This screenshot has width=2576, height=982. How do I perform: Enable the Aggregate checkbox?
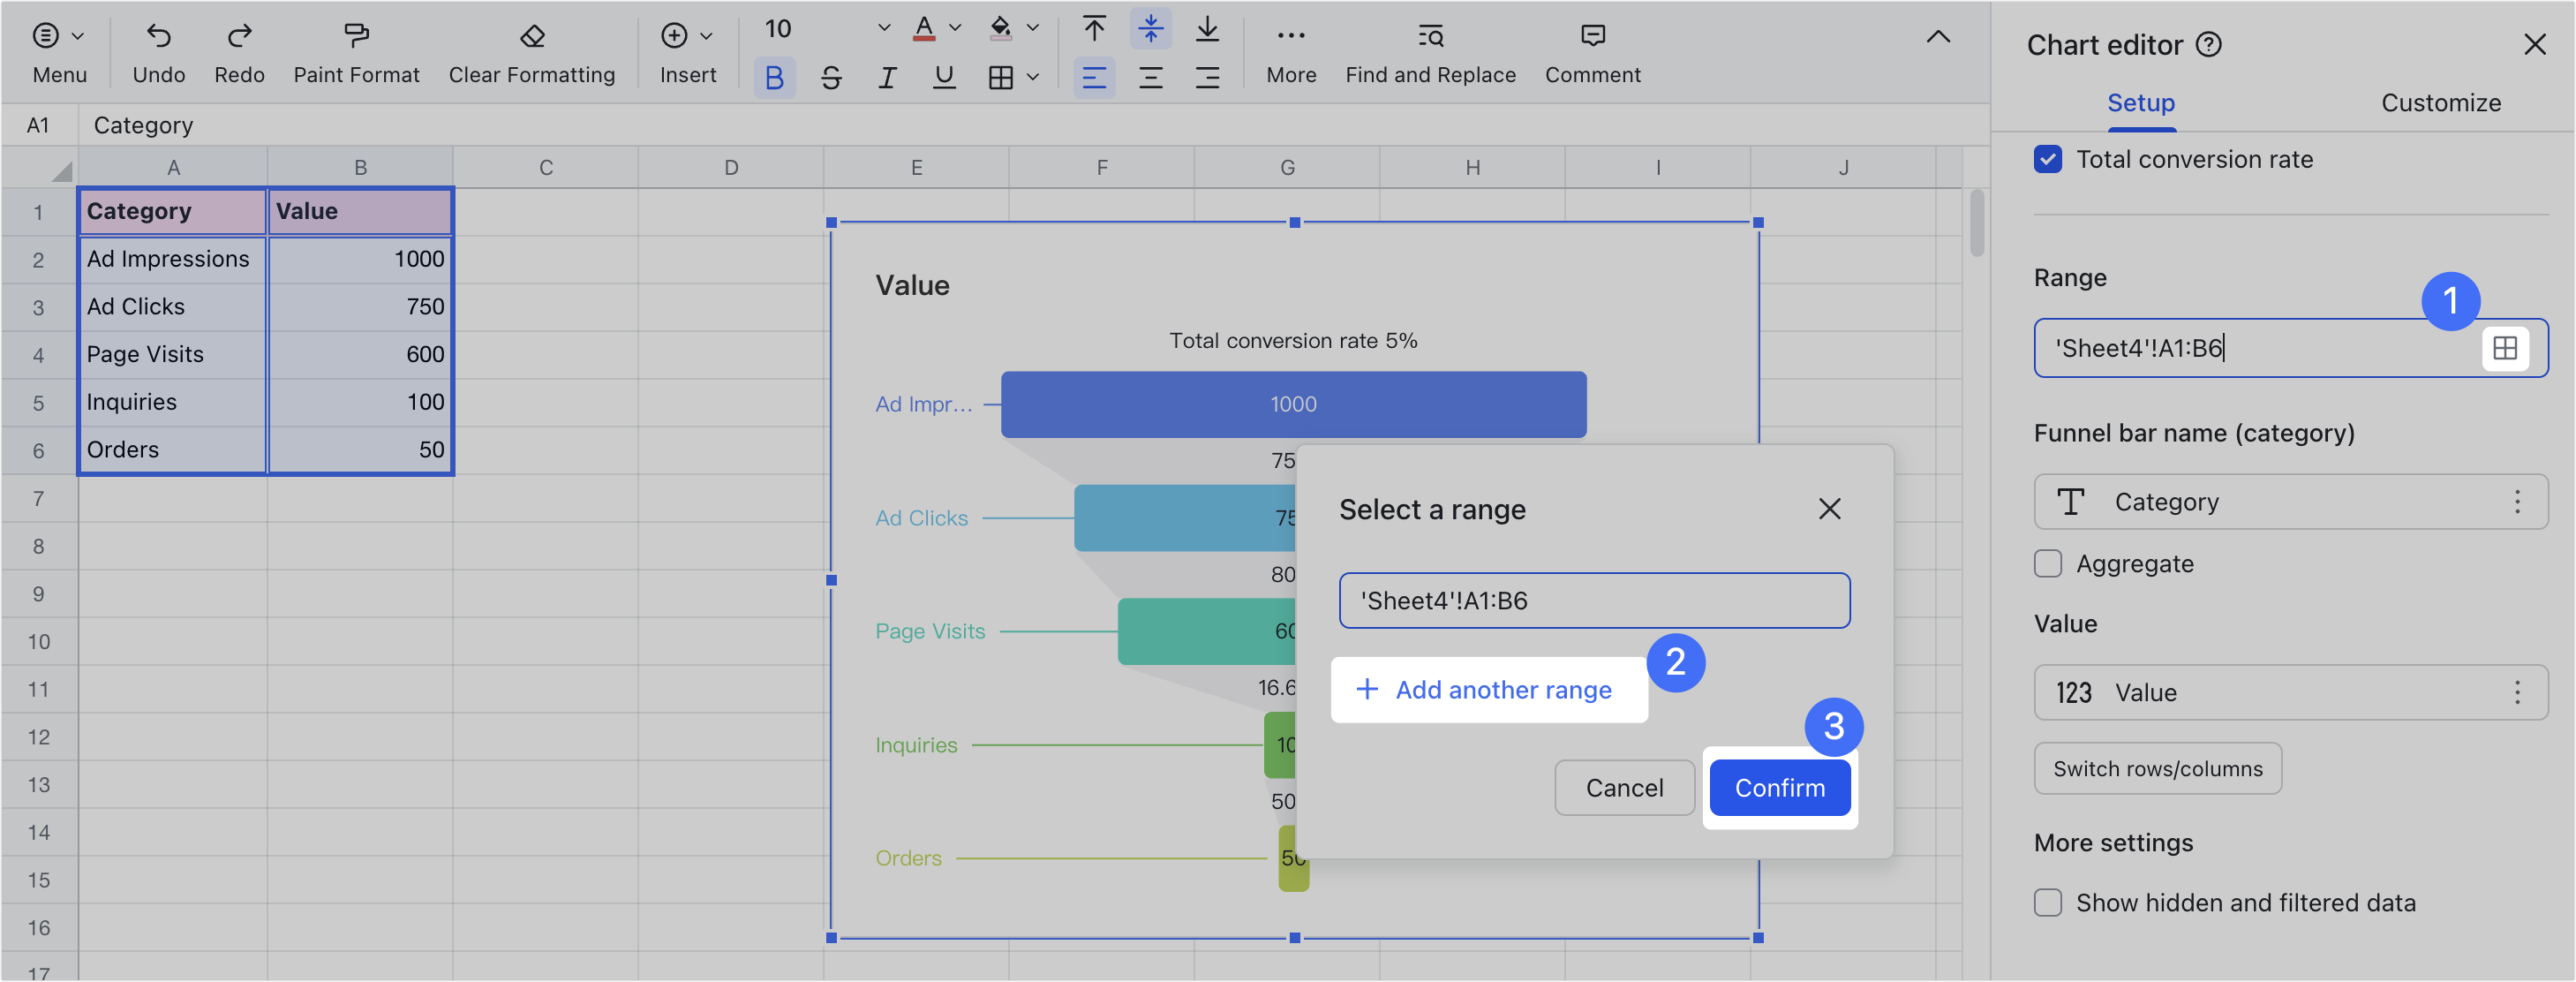tap(2047, 563)
